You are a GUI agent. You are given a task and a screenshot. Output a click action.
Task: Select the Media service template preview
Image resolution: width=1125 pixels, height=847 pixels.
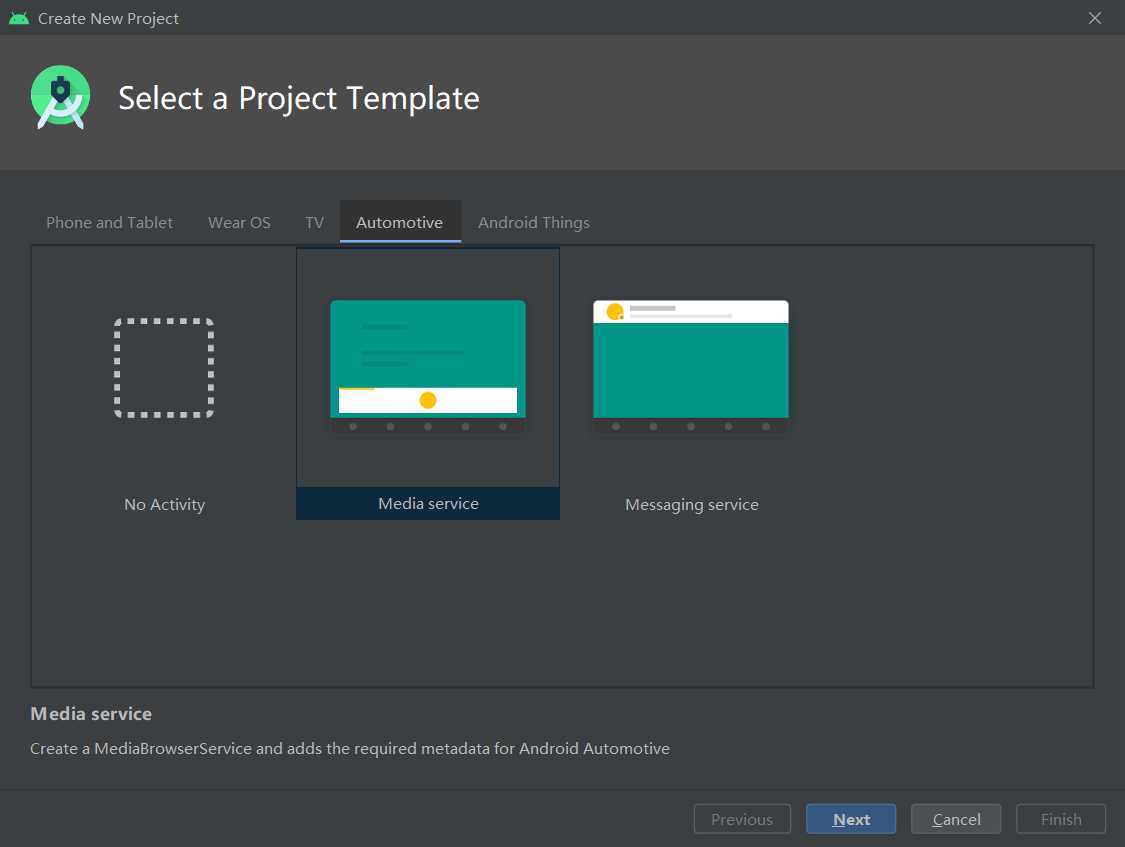tap(428, 365)
